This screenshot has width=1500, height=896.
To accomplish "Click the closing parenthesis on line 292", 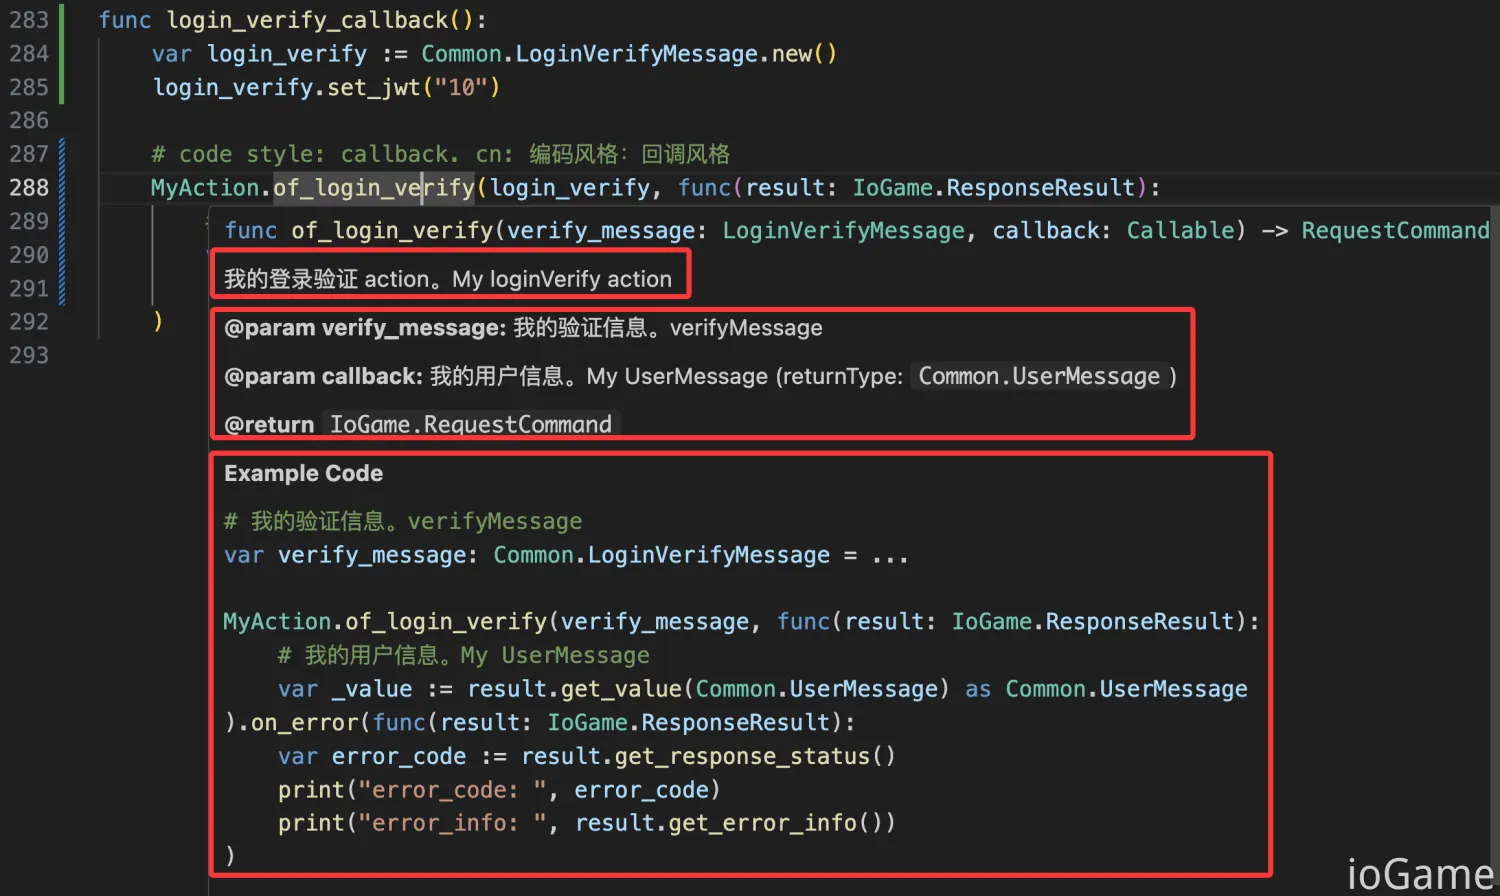I will 158,321.
